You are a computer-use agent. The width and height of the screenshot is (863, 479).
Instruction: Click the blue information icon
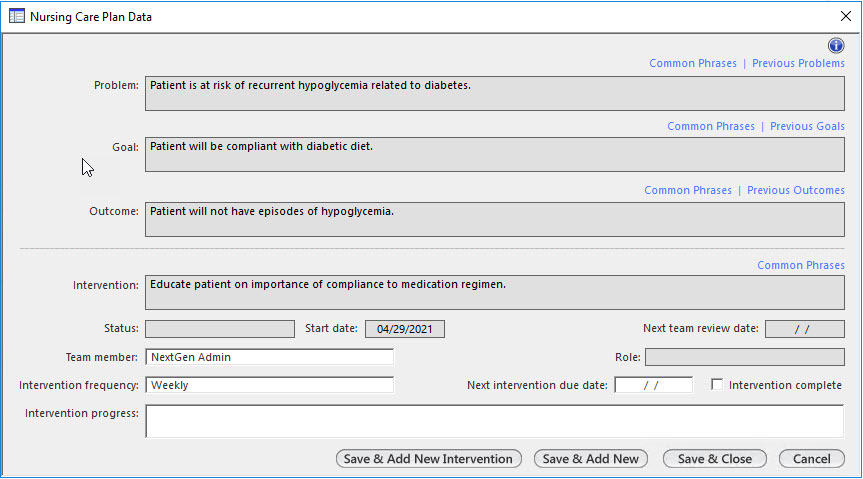(835, 45)
